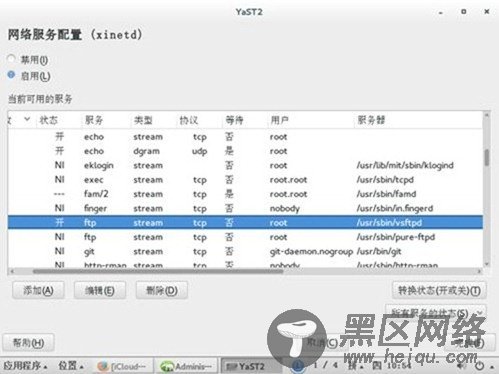
Task: Open the 所有服务的状态(S) dropdown
Action: click(x=435, y=313)
